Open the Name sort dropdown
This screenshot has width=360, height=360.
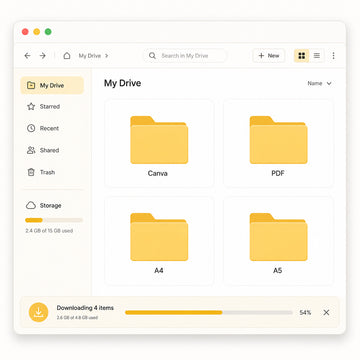coord(319,83)
